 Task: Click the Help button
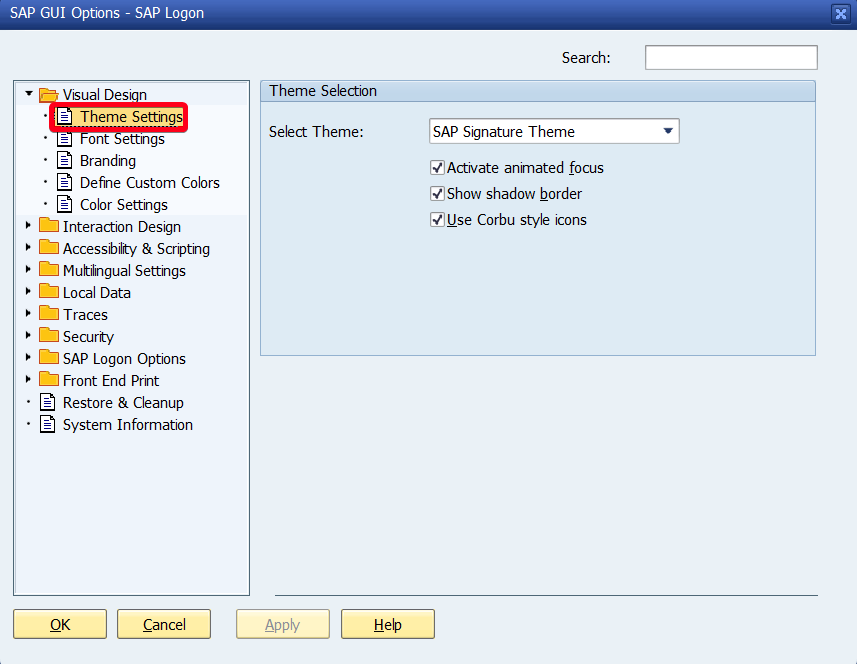coord(387,625)
